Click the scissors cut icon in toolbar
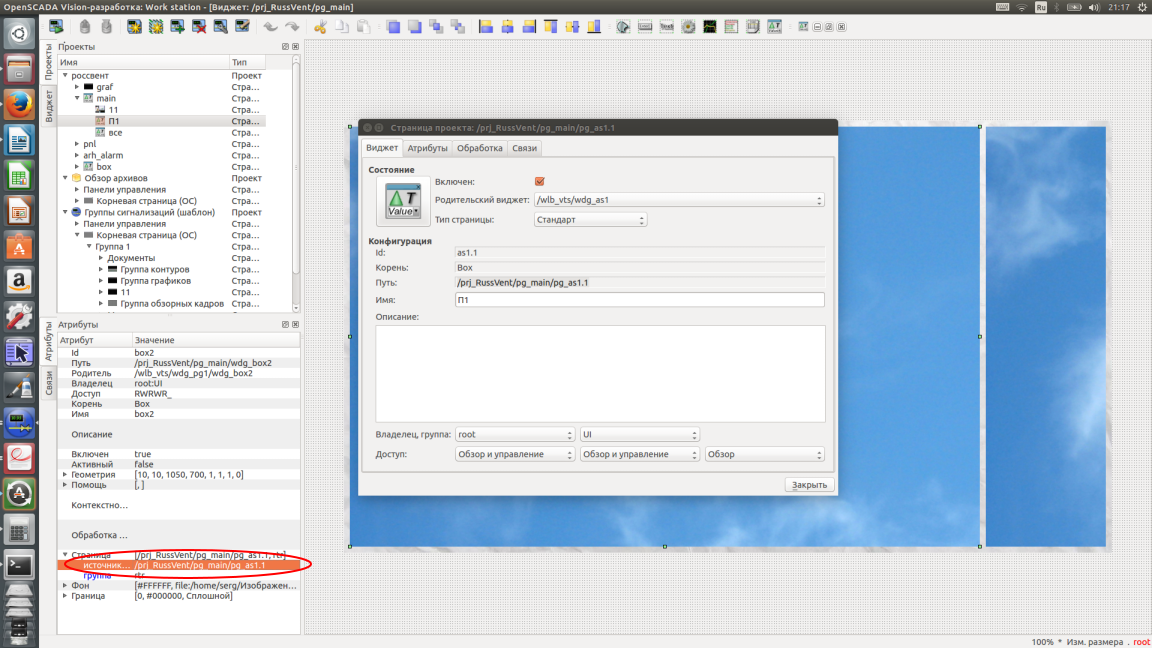 tap(321, 27)
